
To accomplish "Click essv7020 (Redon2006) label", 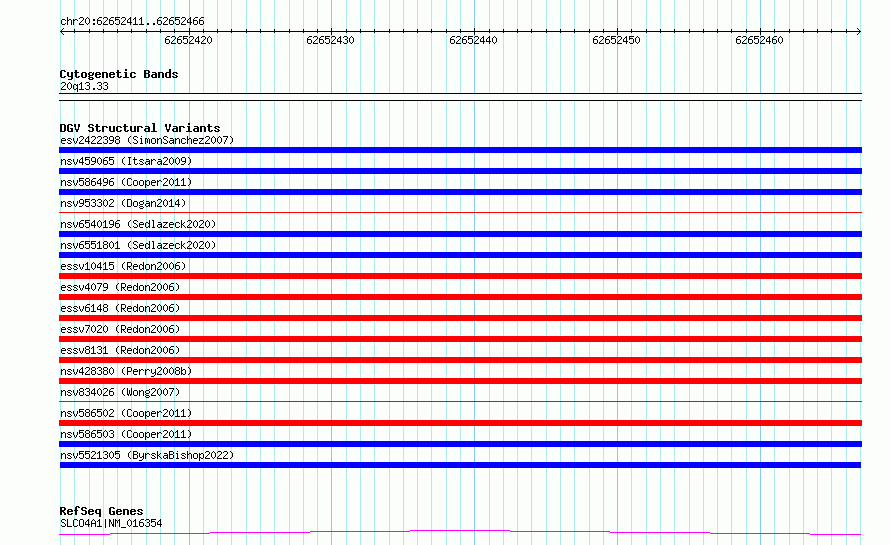I will pos(120,329).
